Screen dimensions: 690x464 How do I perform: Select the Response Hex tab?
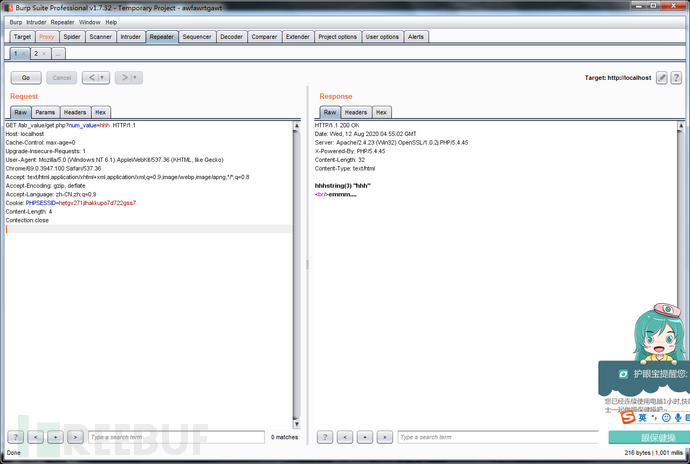pos(381,112)
